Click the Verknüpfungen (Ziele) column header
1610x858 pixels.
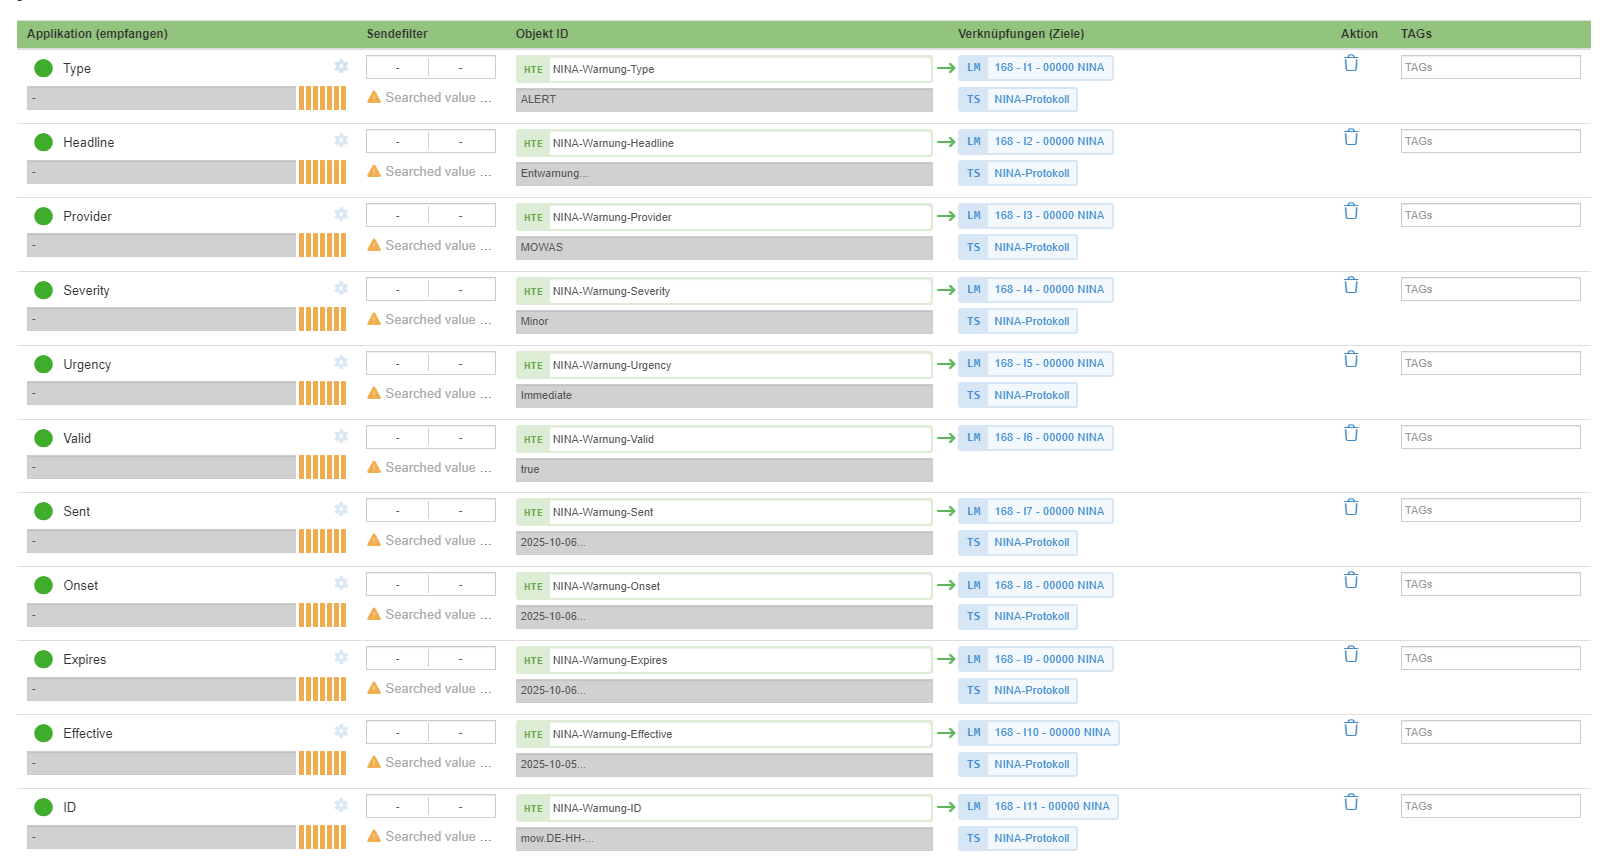click(x=1020, y=34)
